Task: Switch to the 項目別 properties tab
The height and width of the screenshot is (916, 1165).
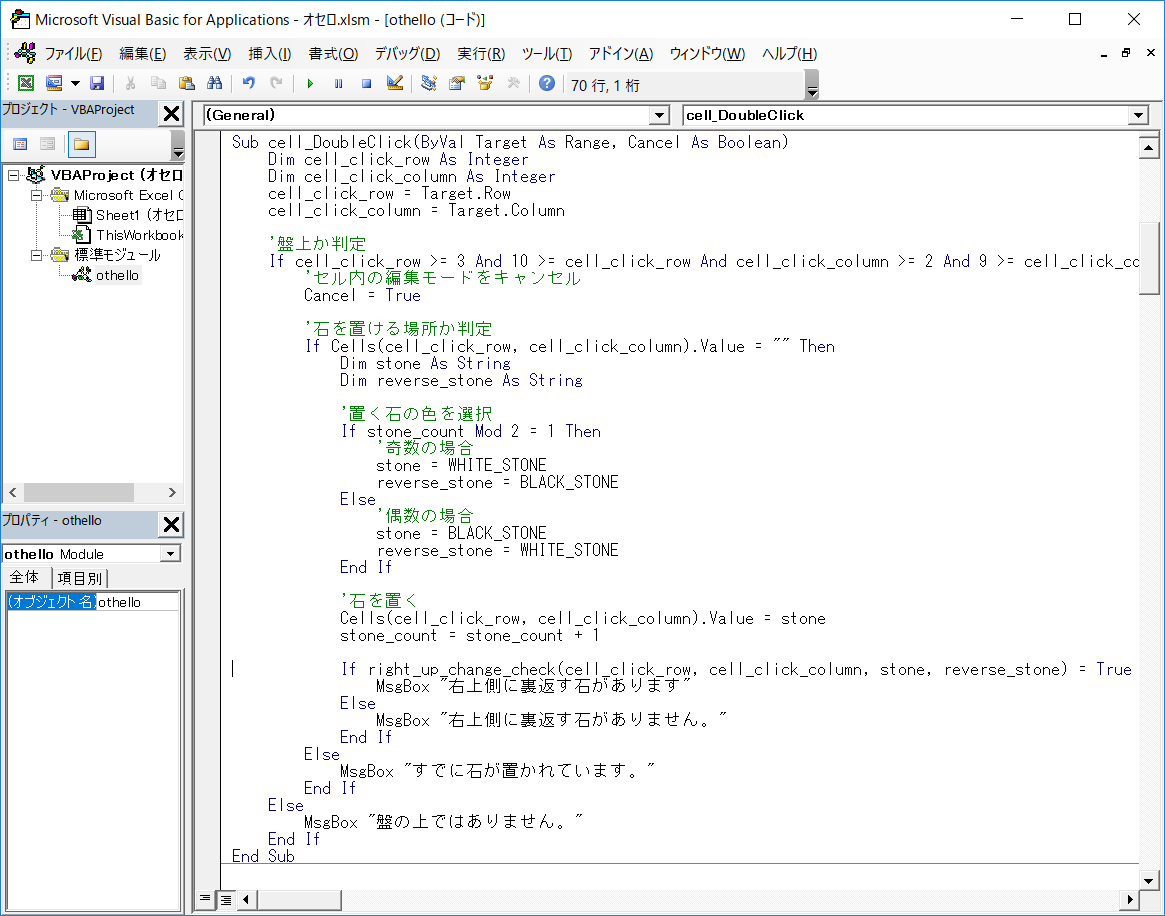Action: coord(79,578)
